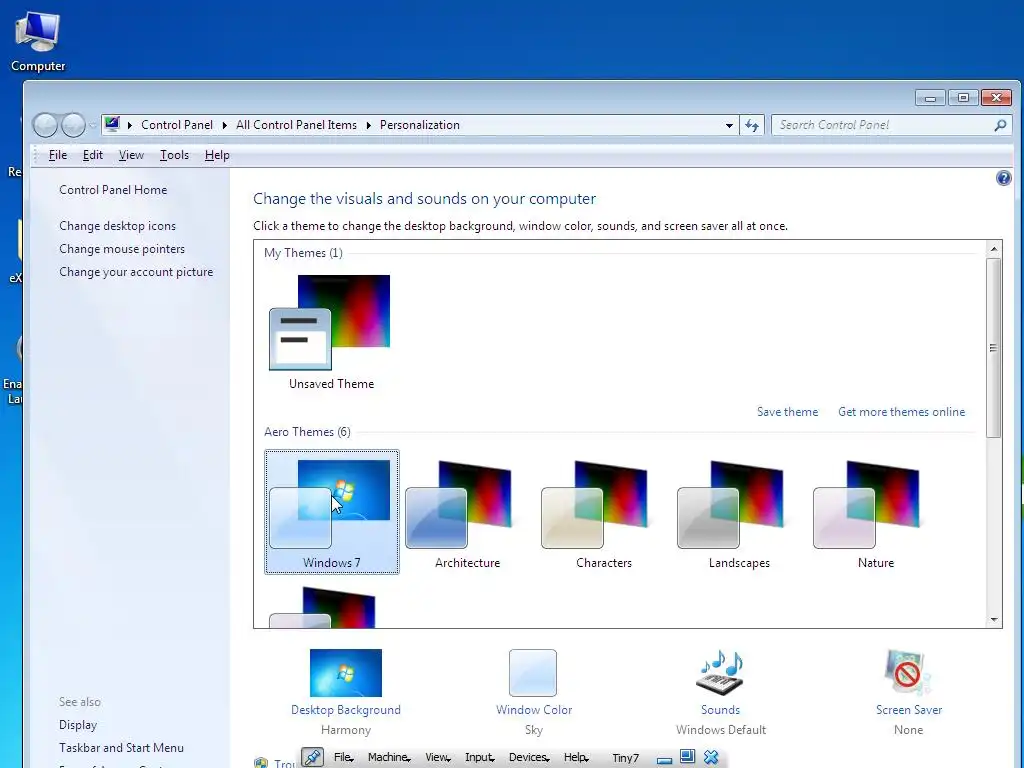Image resolution: width=1024 pixels, height=768 pixels.
Task: Expand the address bar history dropdown
Action: 729,125
